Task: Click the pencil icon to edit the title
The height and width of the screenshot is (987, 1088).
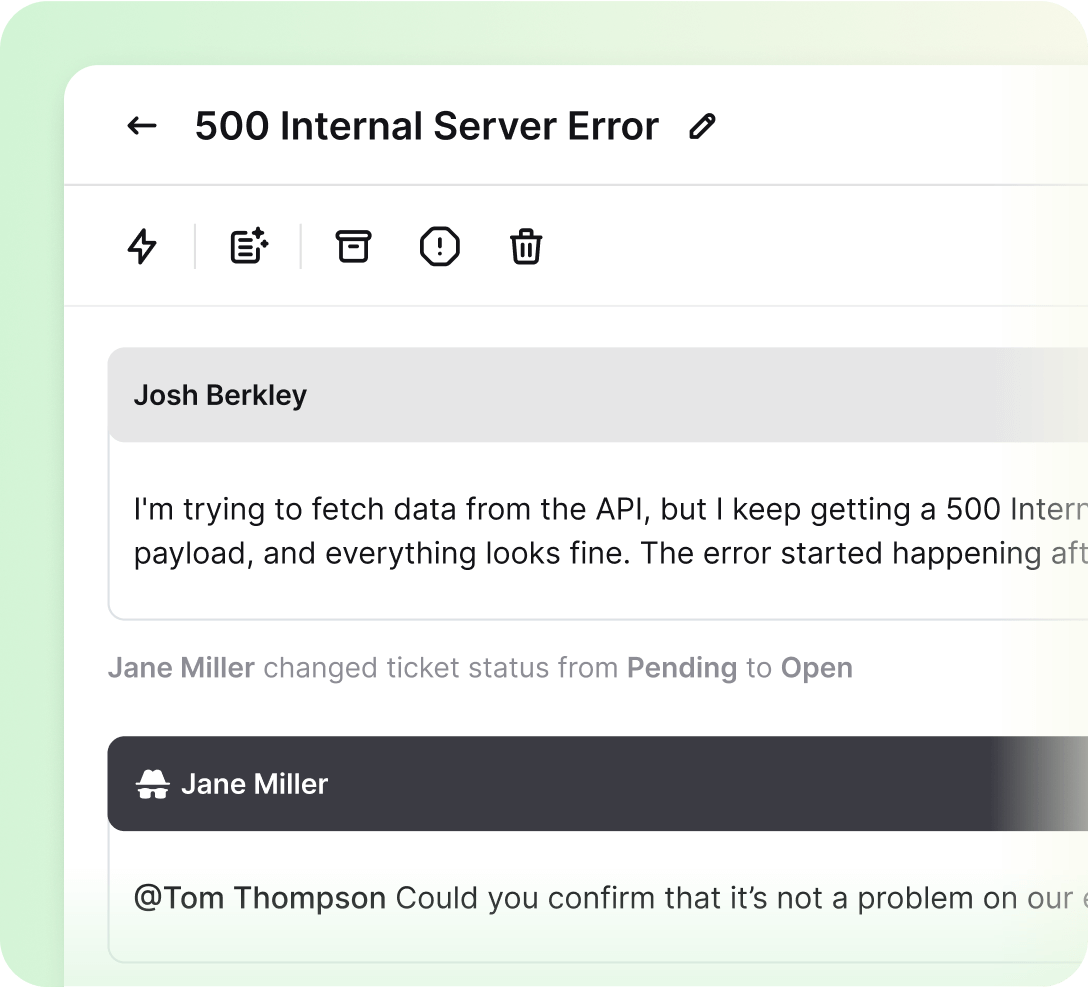Action: click(703, 127)
